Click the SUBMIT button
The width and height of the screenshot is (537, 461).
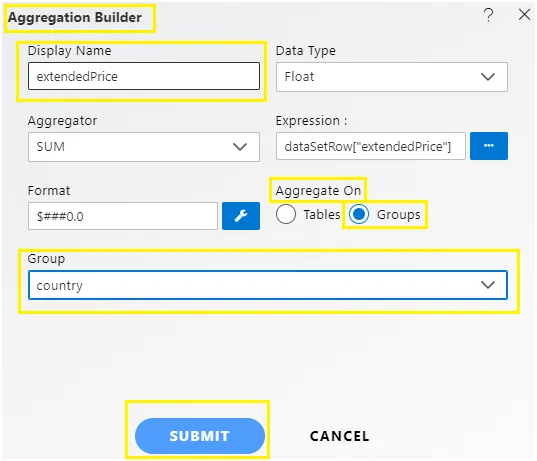(x=200, y=436)
